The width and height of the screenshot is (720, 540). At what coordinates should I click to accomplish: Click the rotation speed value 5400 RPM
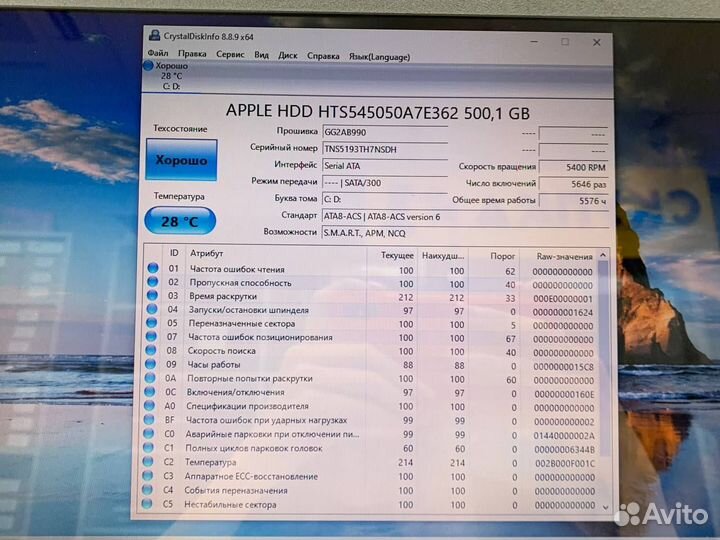(x=573, y=167)
